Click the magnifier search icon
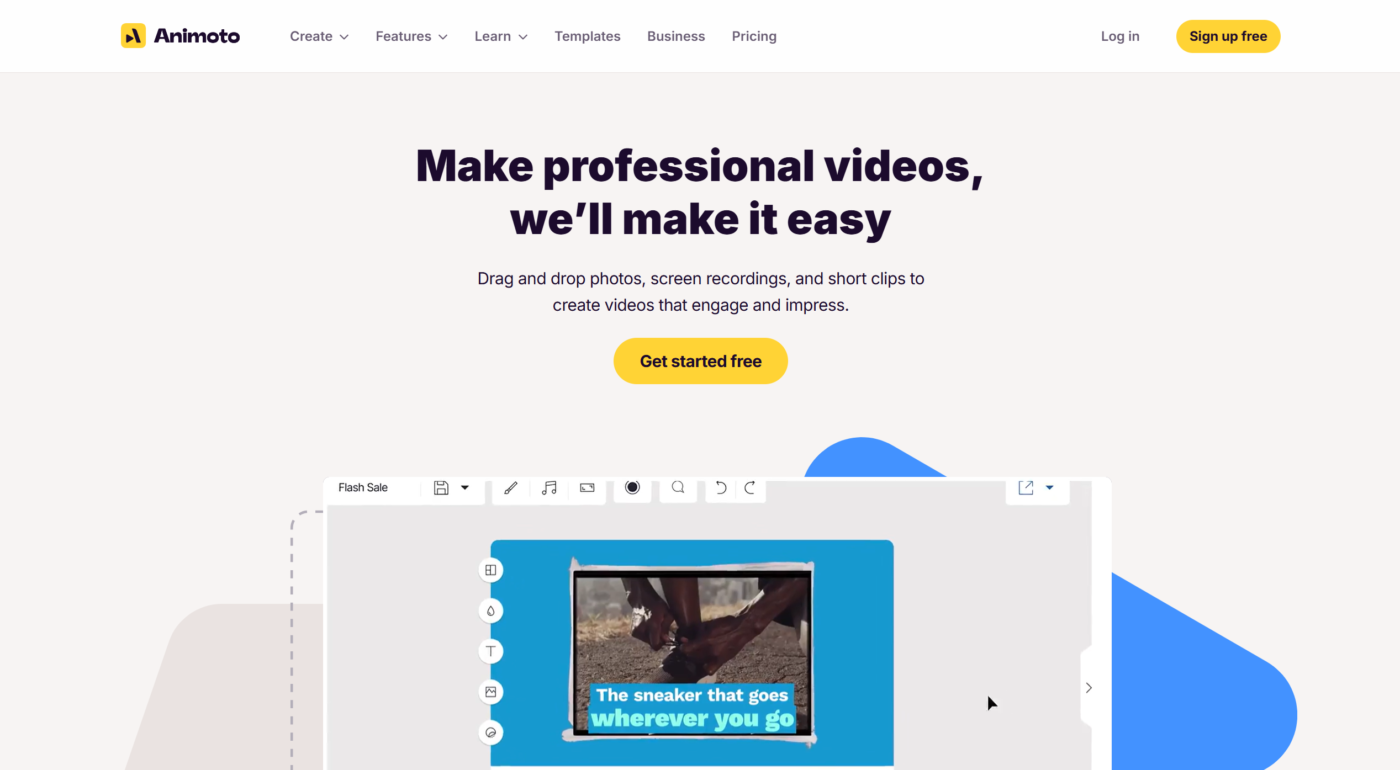Viewport: 1400px width, 770px height. (x=678, y=487)
